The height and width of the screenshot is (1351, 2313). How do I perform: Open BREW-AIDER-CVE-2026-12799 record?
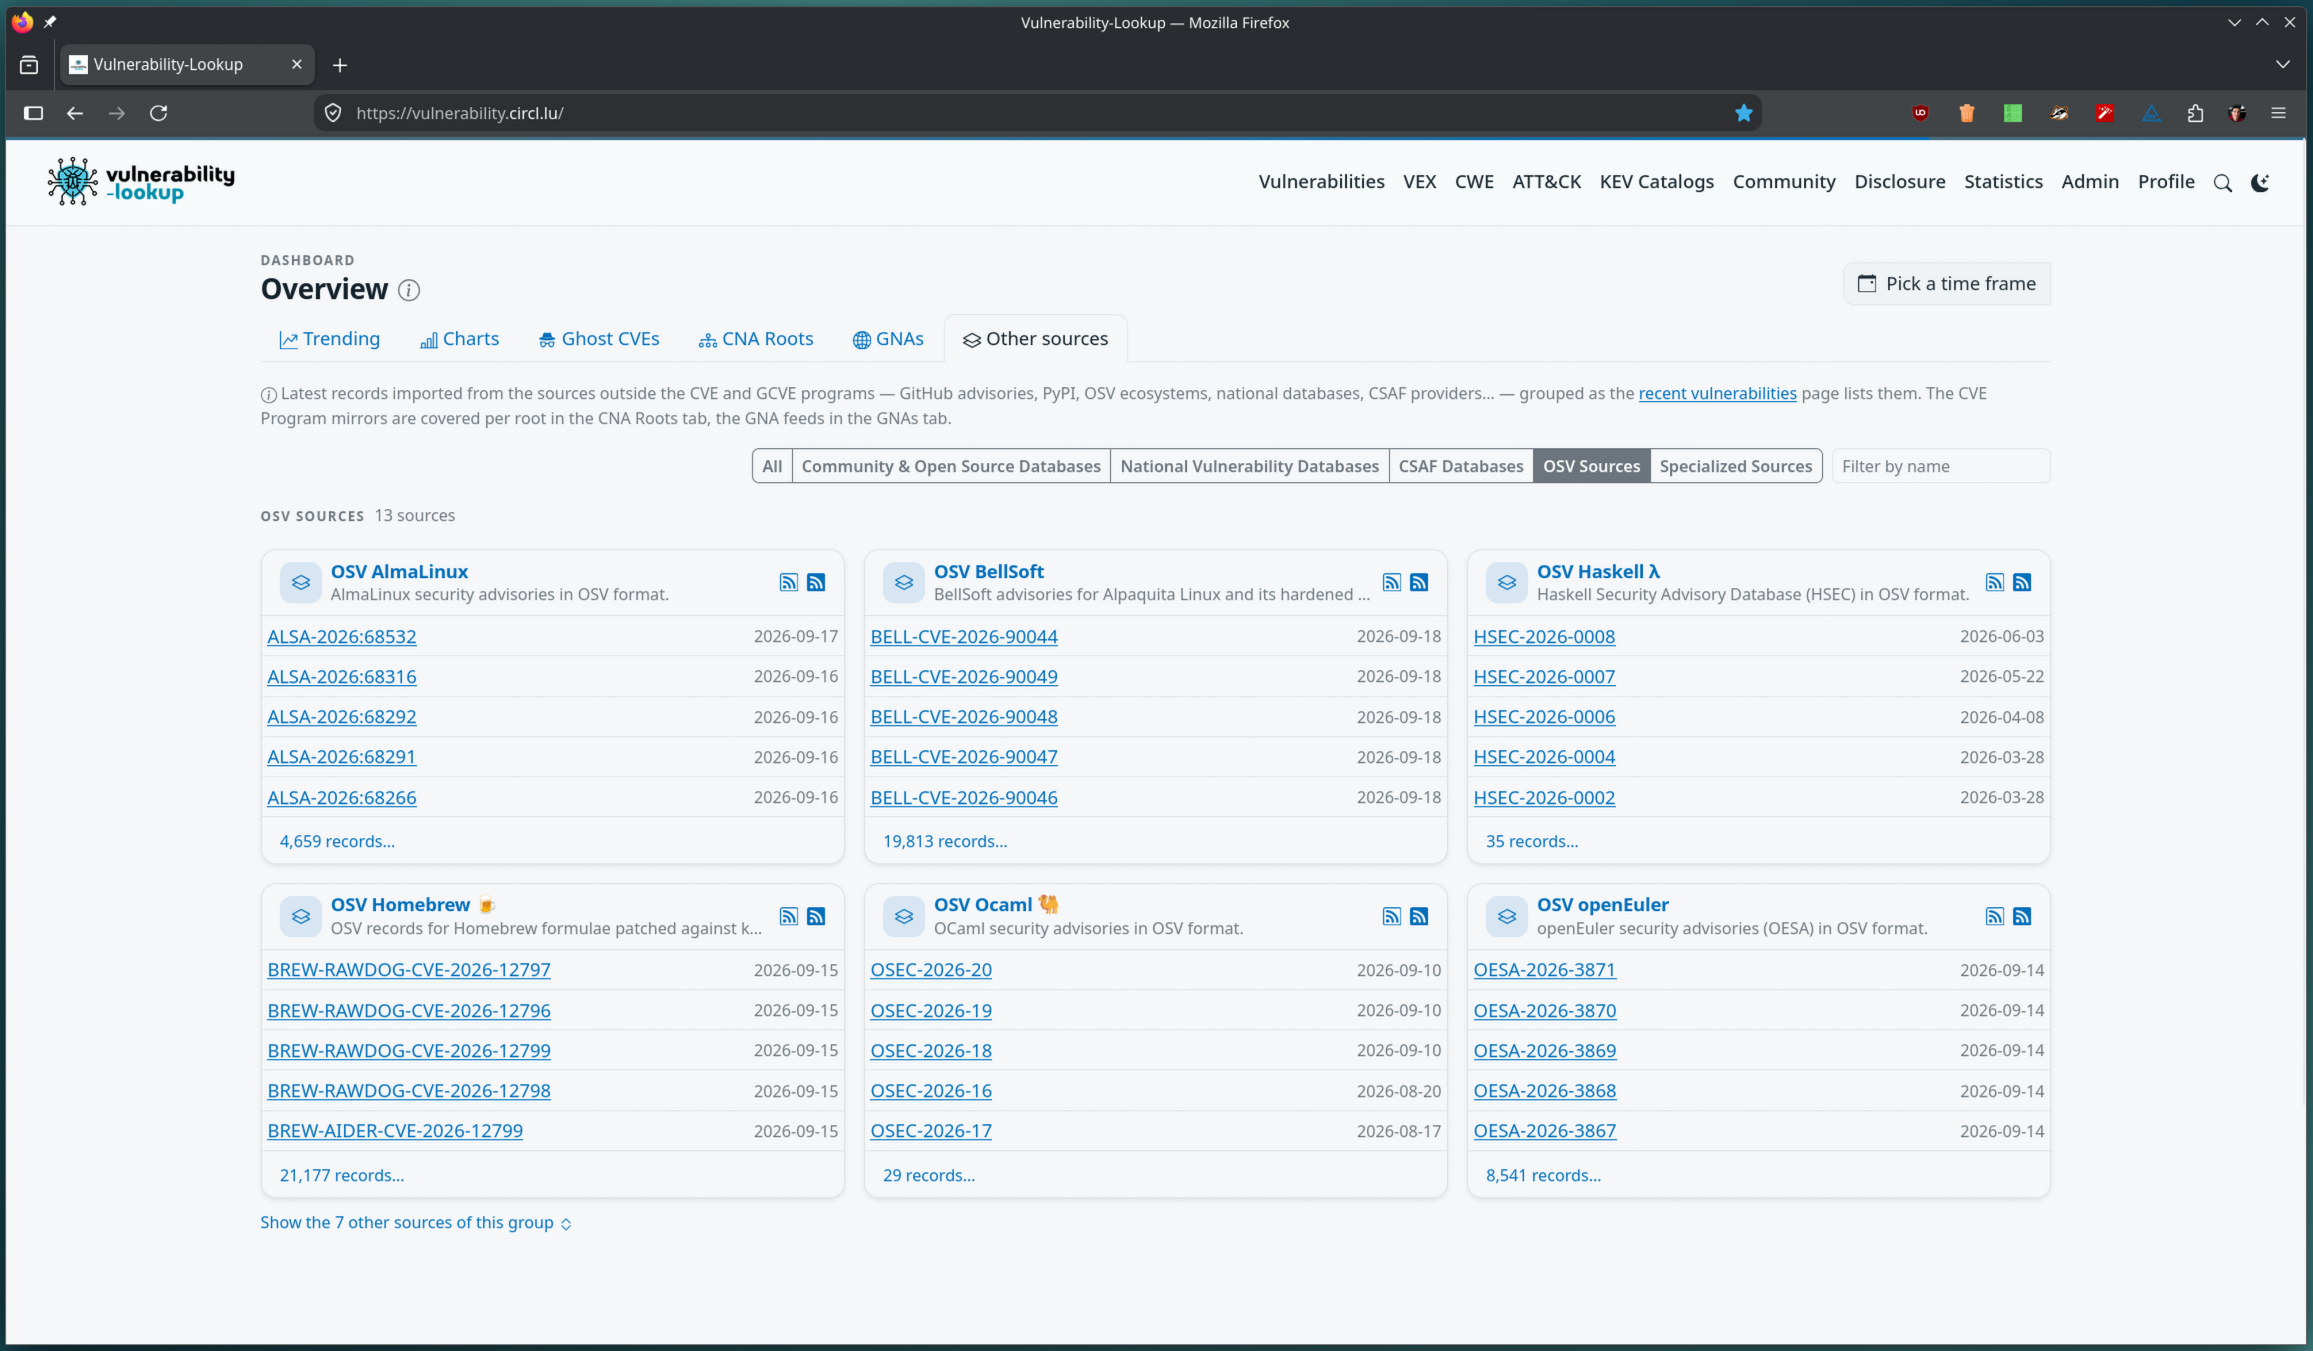395,1130
